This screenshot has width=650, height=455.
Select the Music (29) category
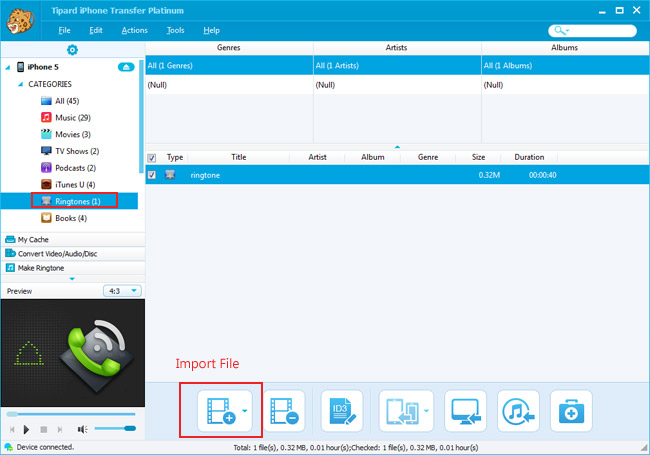65,118
